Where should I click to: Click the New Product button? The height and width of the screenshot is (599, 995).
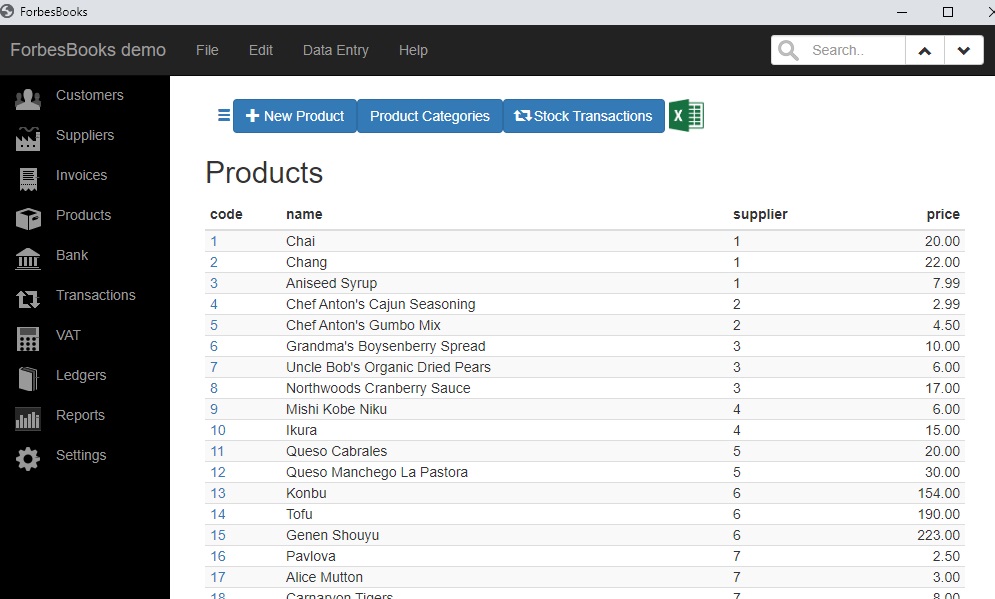tap(295, 116)
